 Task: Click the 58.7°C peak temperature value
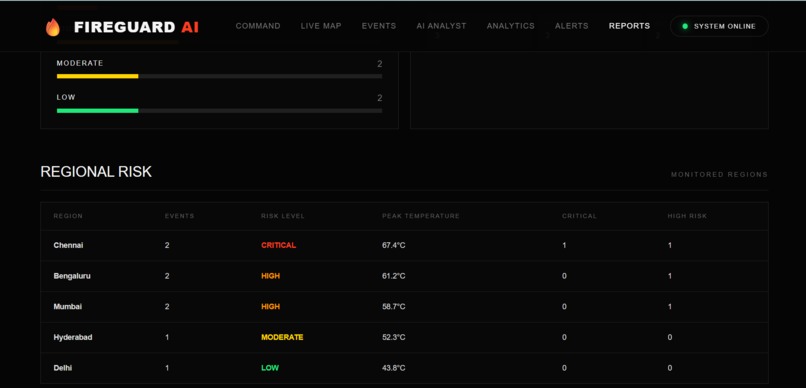394,307
